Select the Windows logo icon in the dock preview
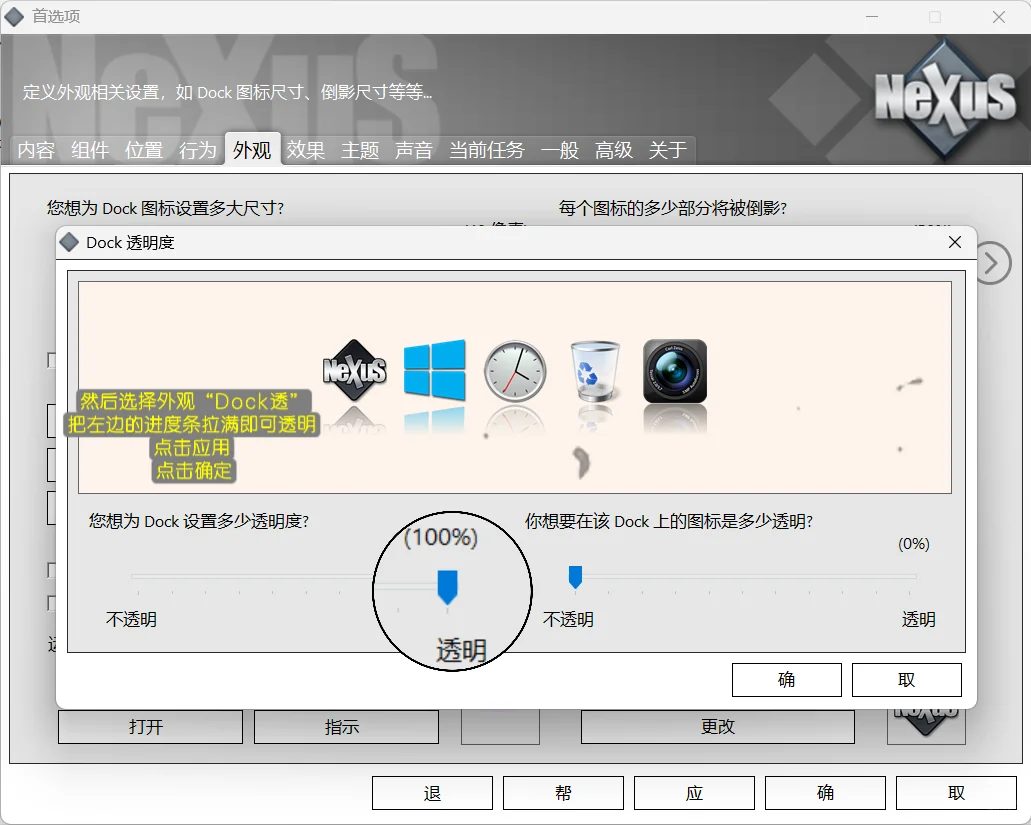The height and width of the screenshot is (825, 1031). coord(435,367)
